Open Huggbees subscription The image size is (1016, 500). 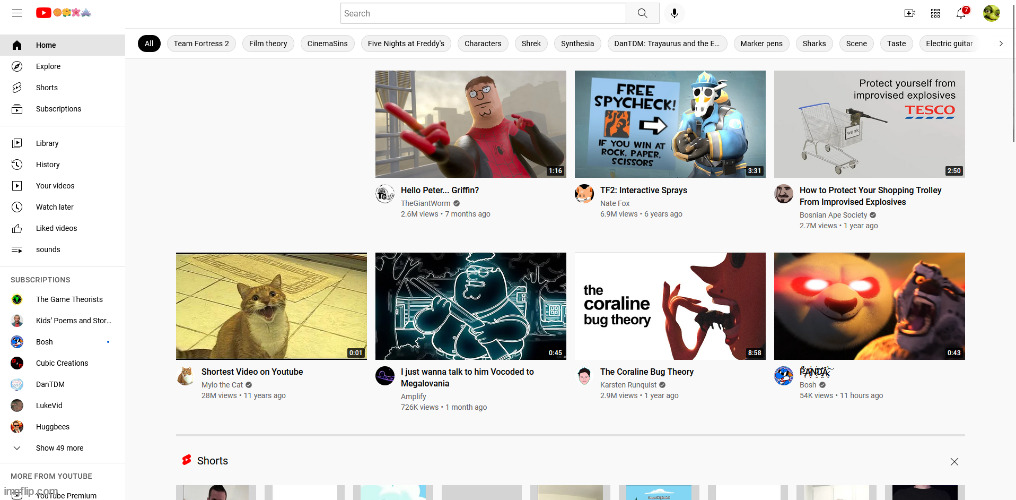pos(62,427)
